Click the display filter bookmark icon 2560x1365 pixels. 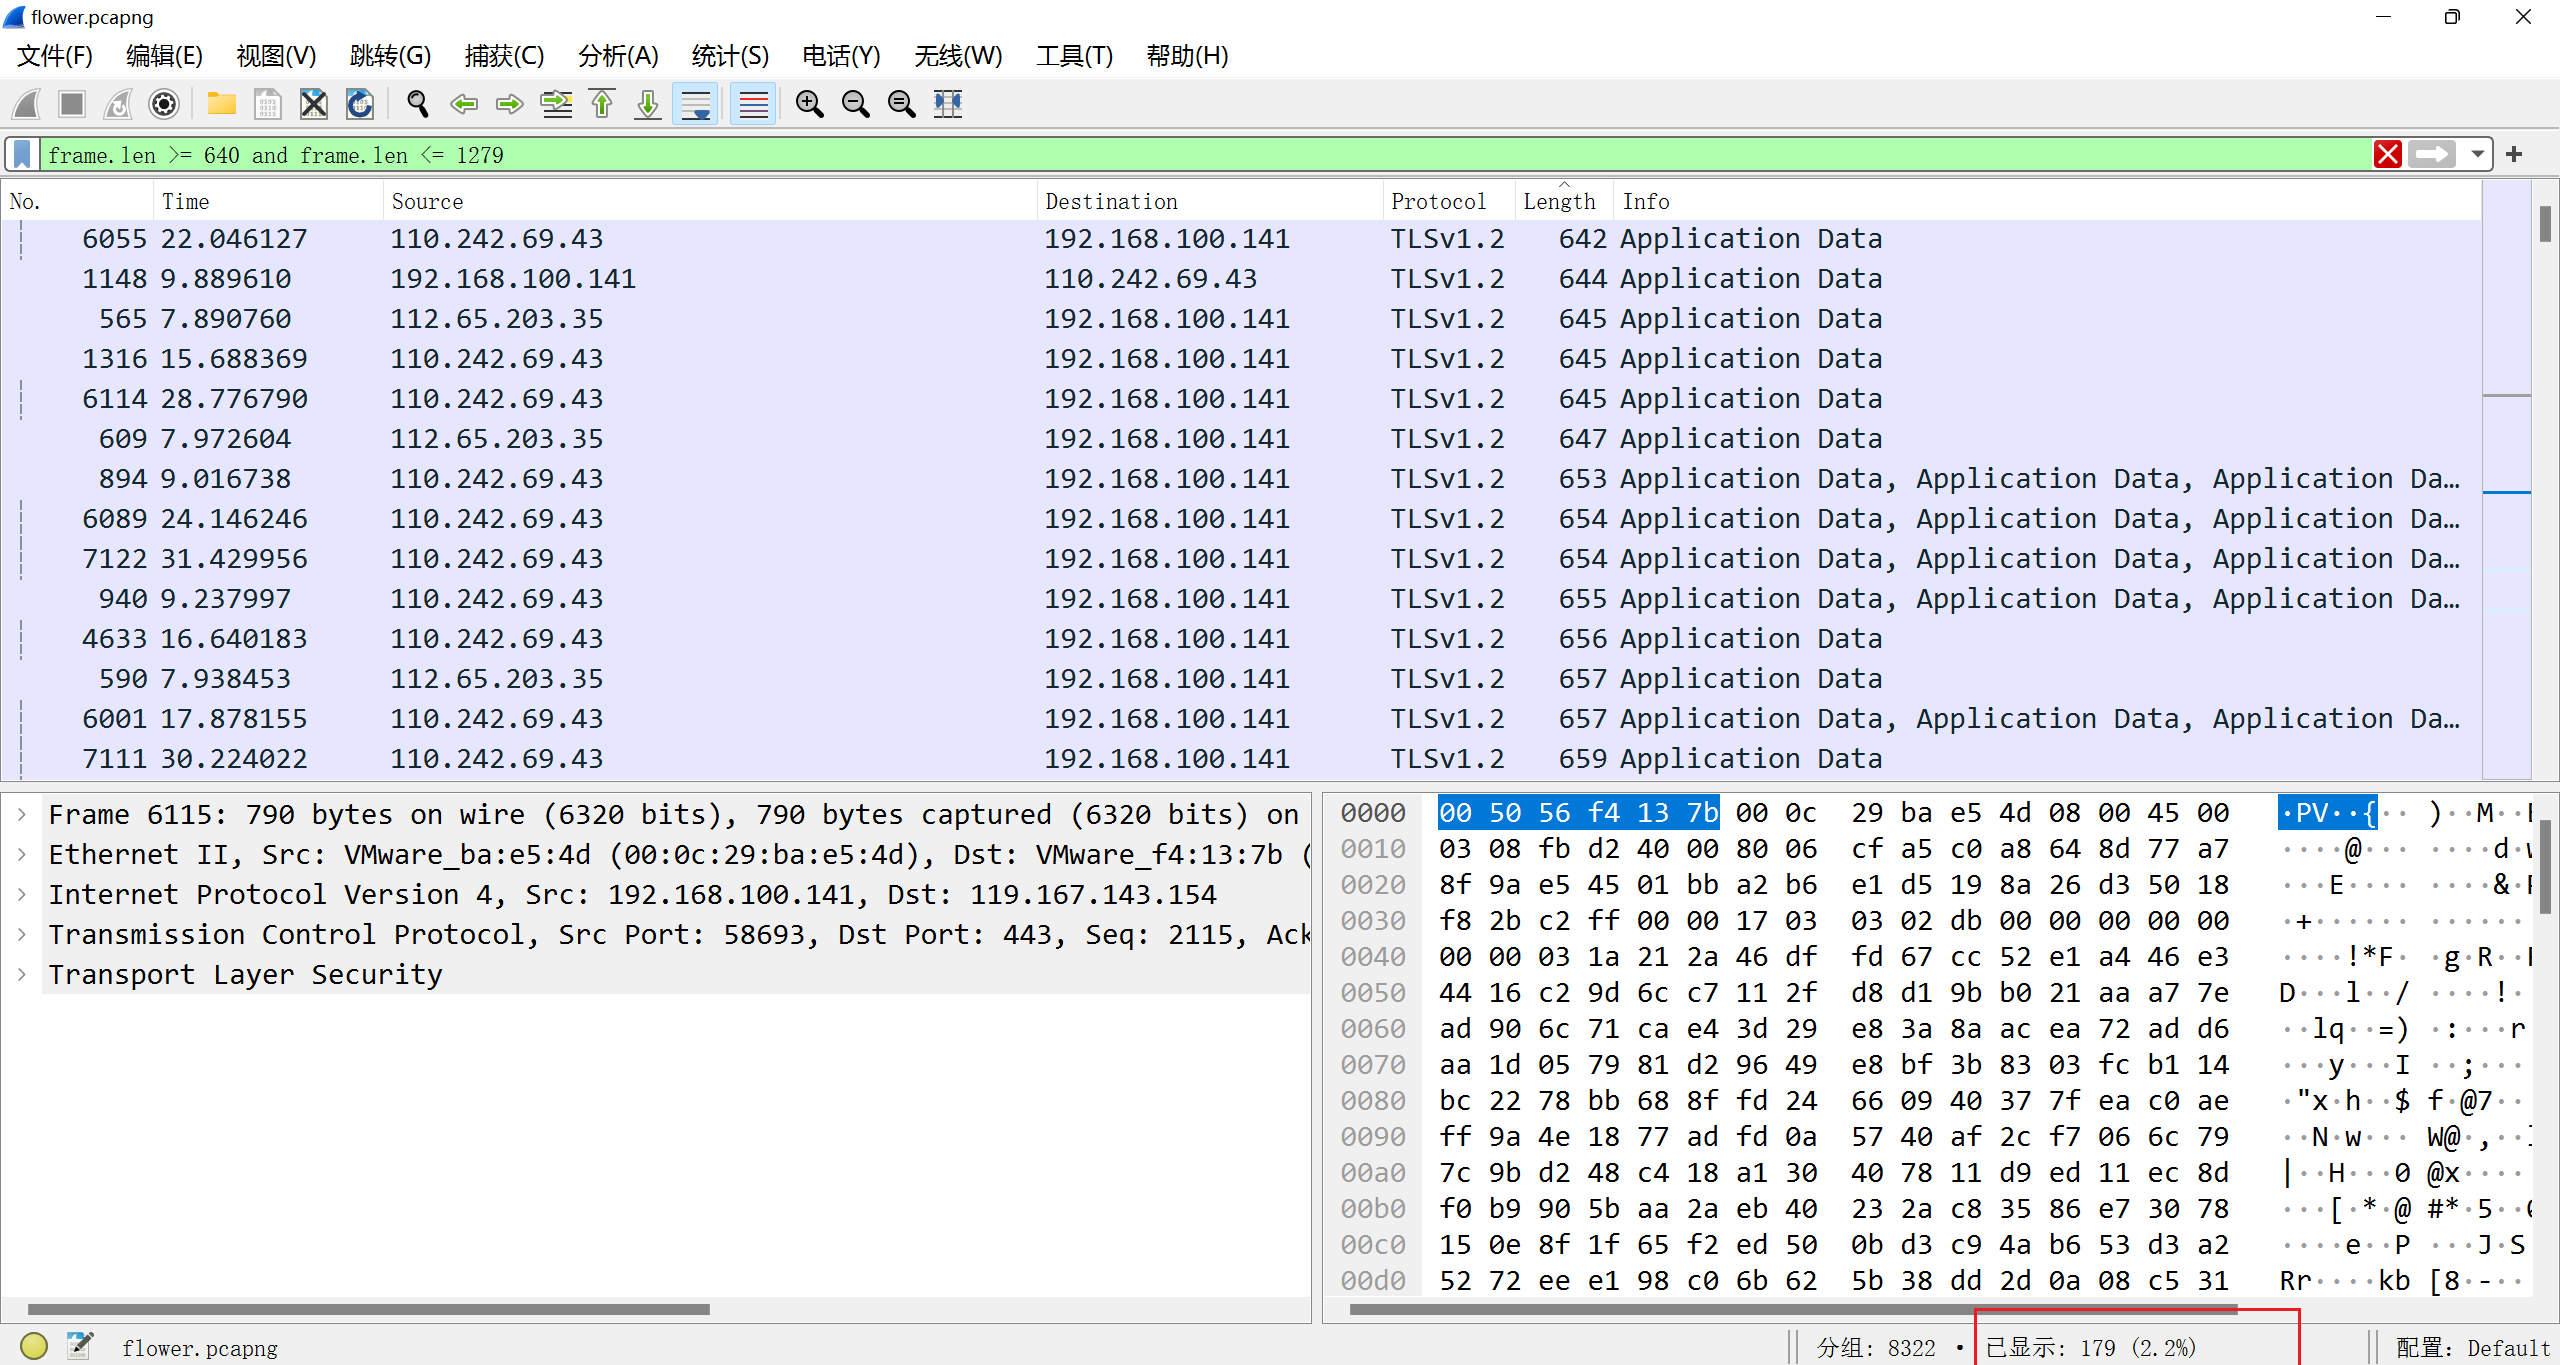tap(22, 155)
